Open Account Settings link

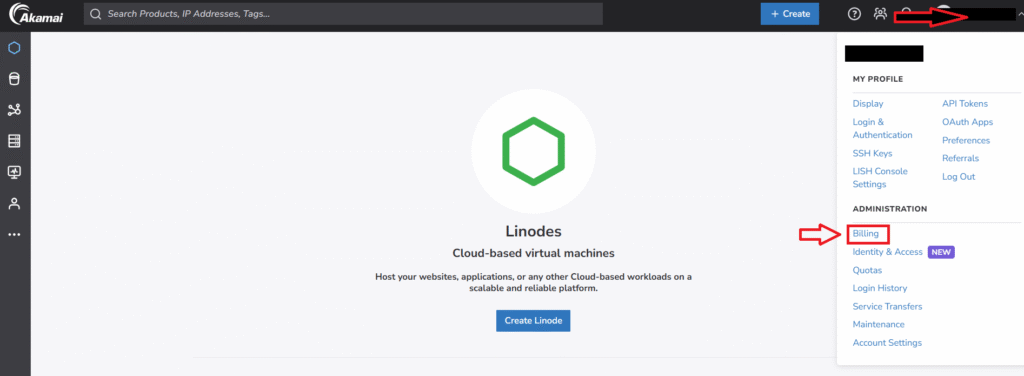[x=888, y=343]
